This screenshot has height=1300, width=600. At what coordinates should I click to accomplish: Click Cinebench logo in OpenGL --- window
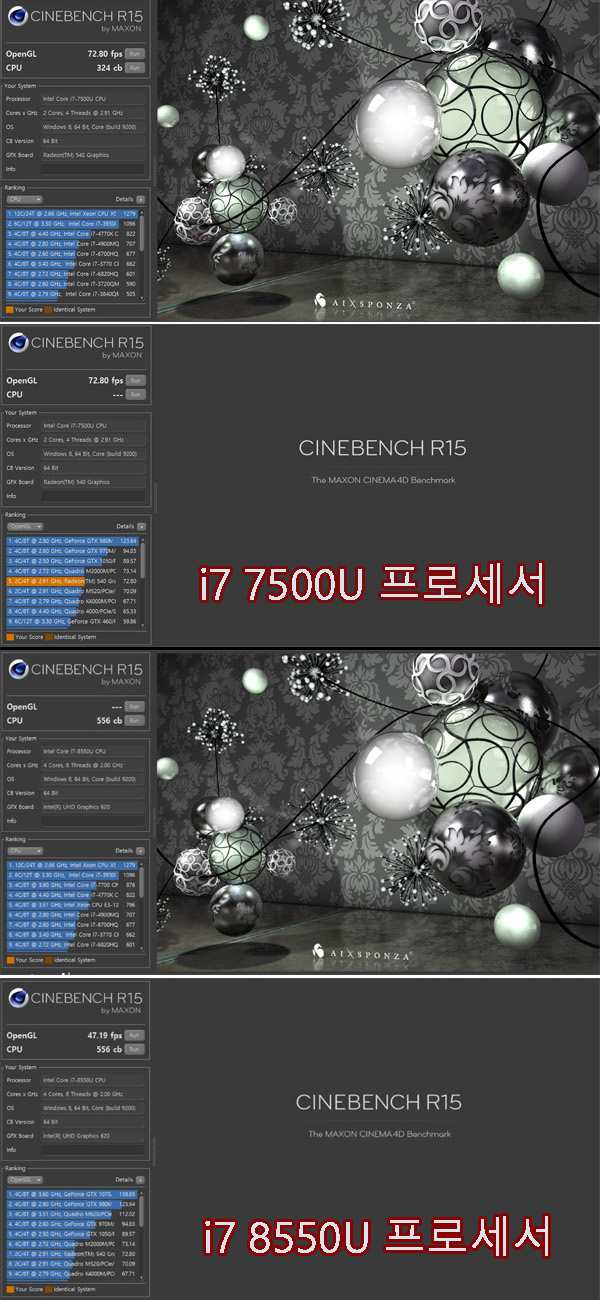click(18, 671)
